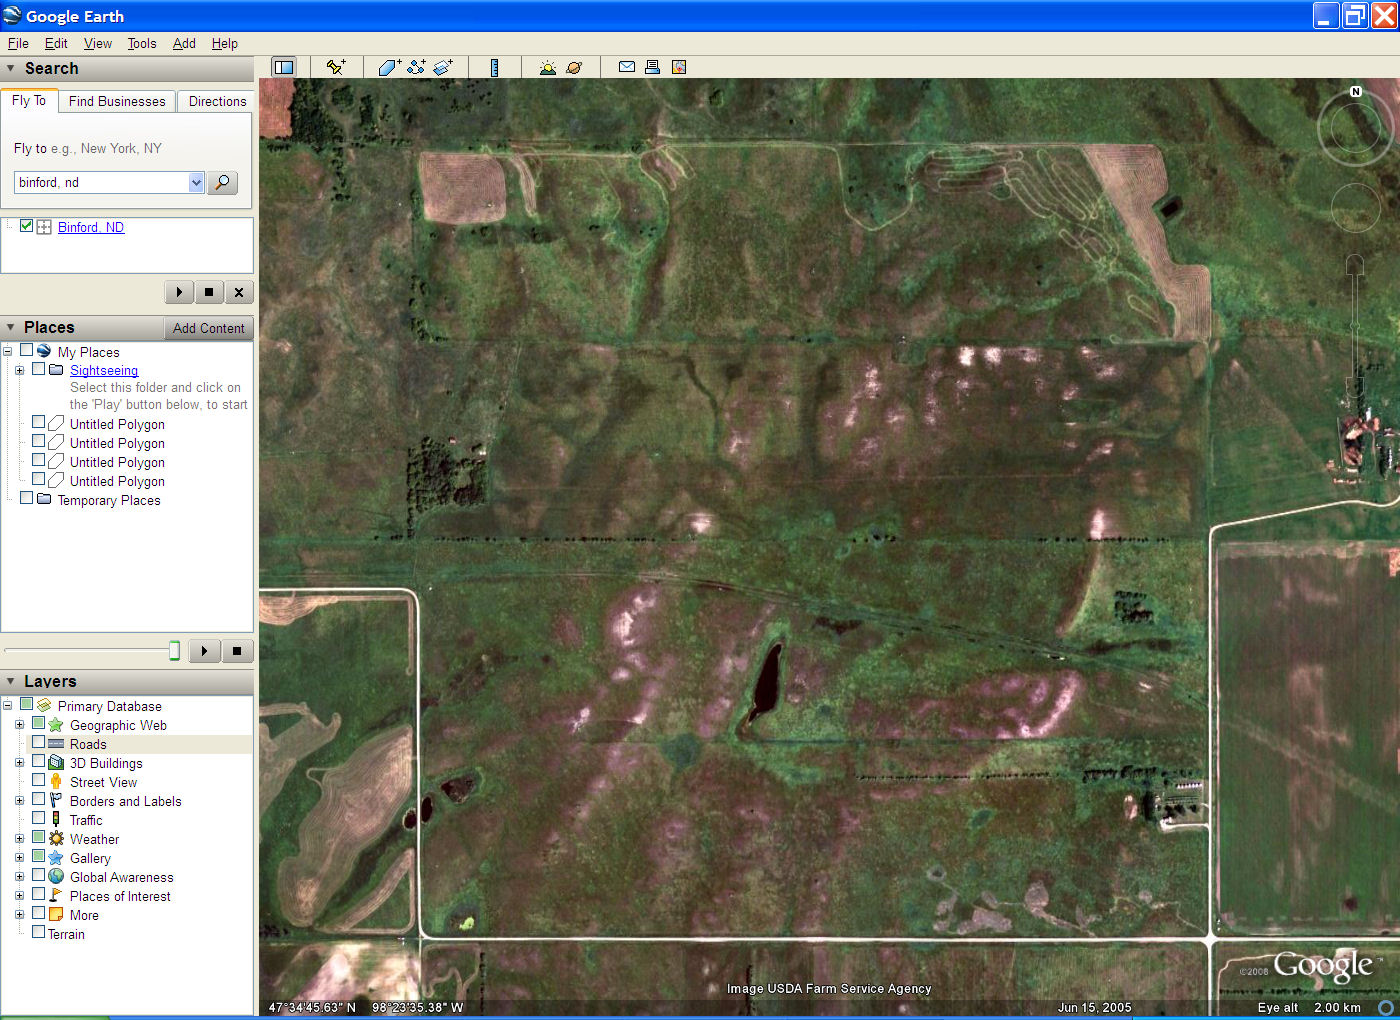Open the Edit menu
This screenshot has height=1020, width=1400.
pyautogui.click(x=56, y=43)
